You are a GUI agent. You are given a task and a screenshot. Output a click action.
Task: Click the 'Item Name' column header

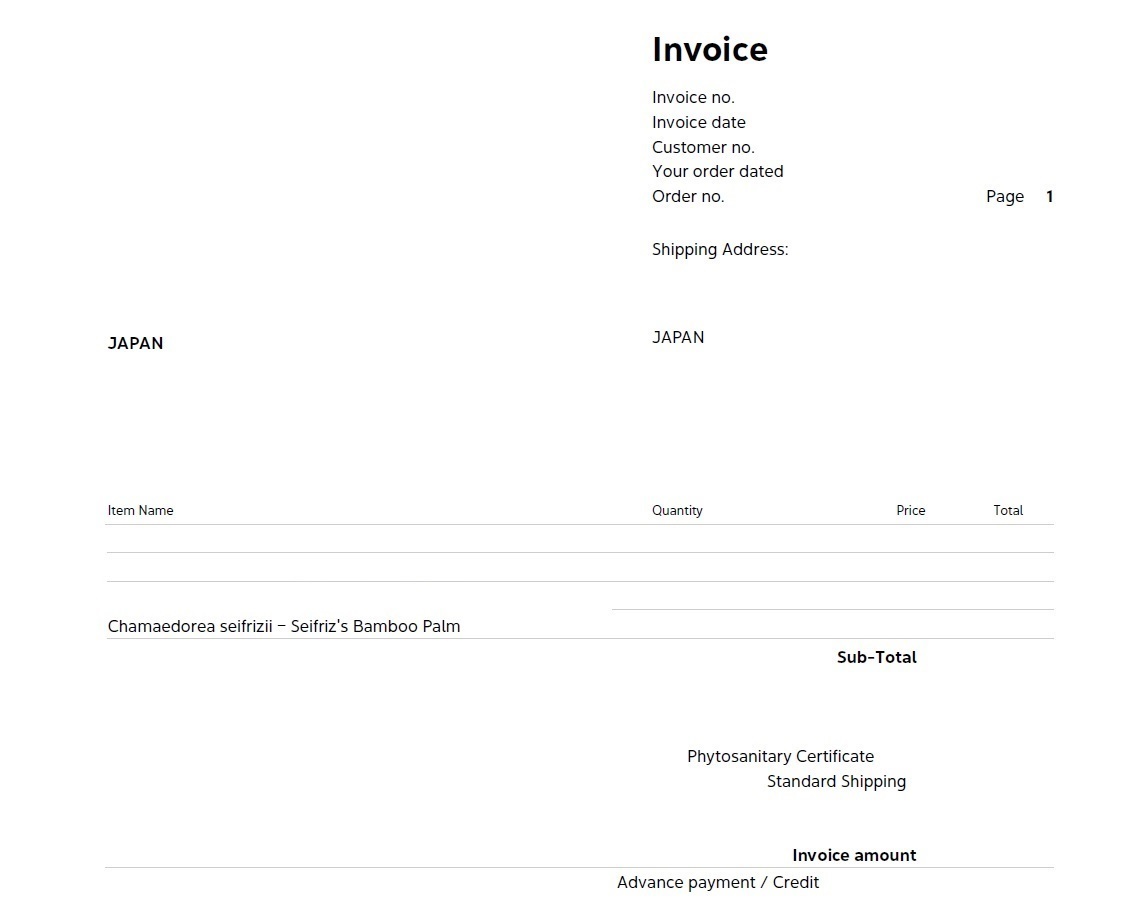click(x=140, y=510)
